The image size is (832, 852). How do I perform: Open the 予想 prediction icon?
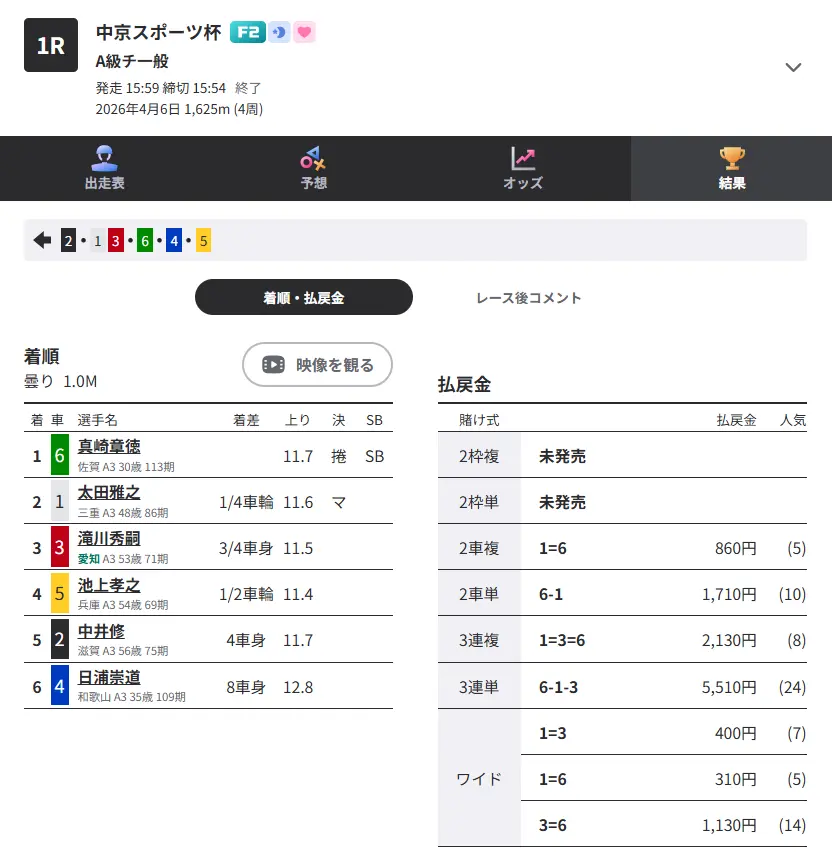[x=312, y=161]
